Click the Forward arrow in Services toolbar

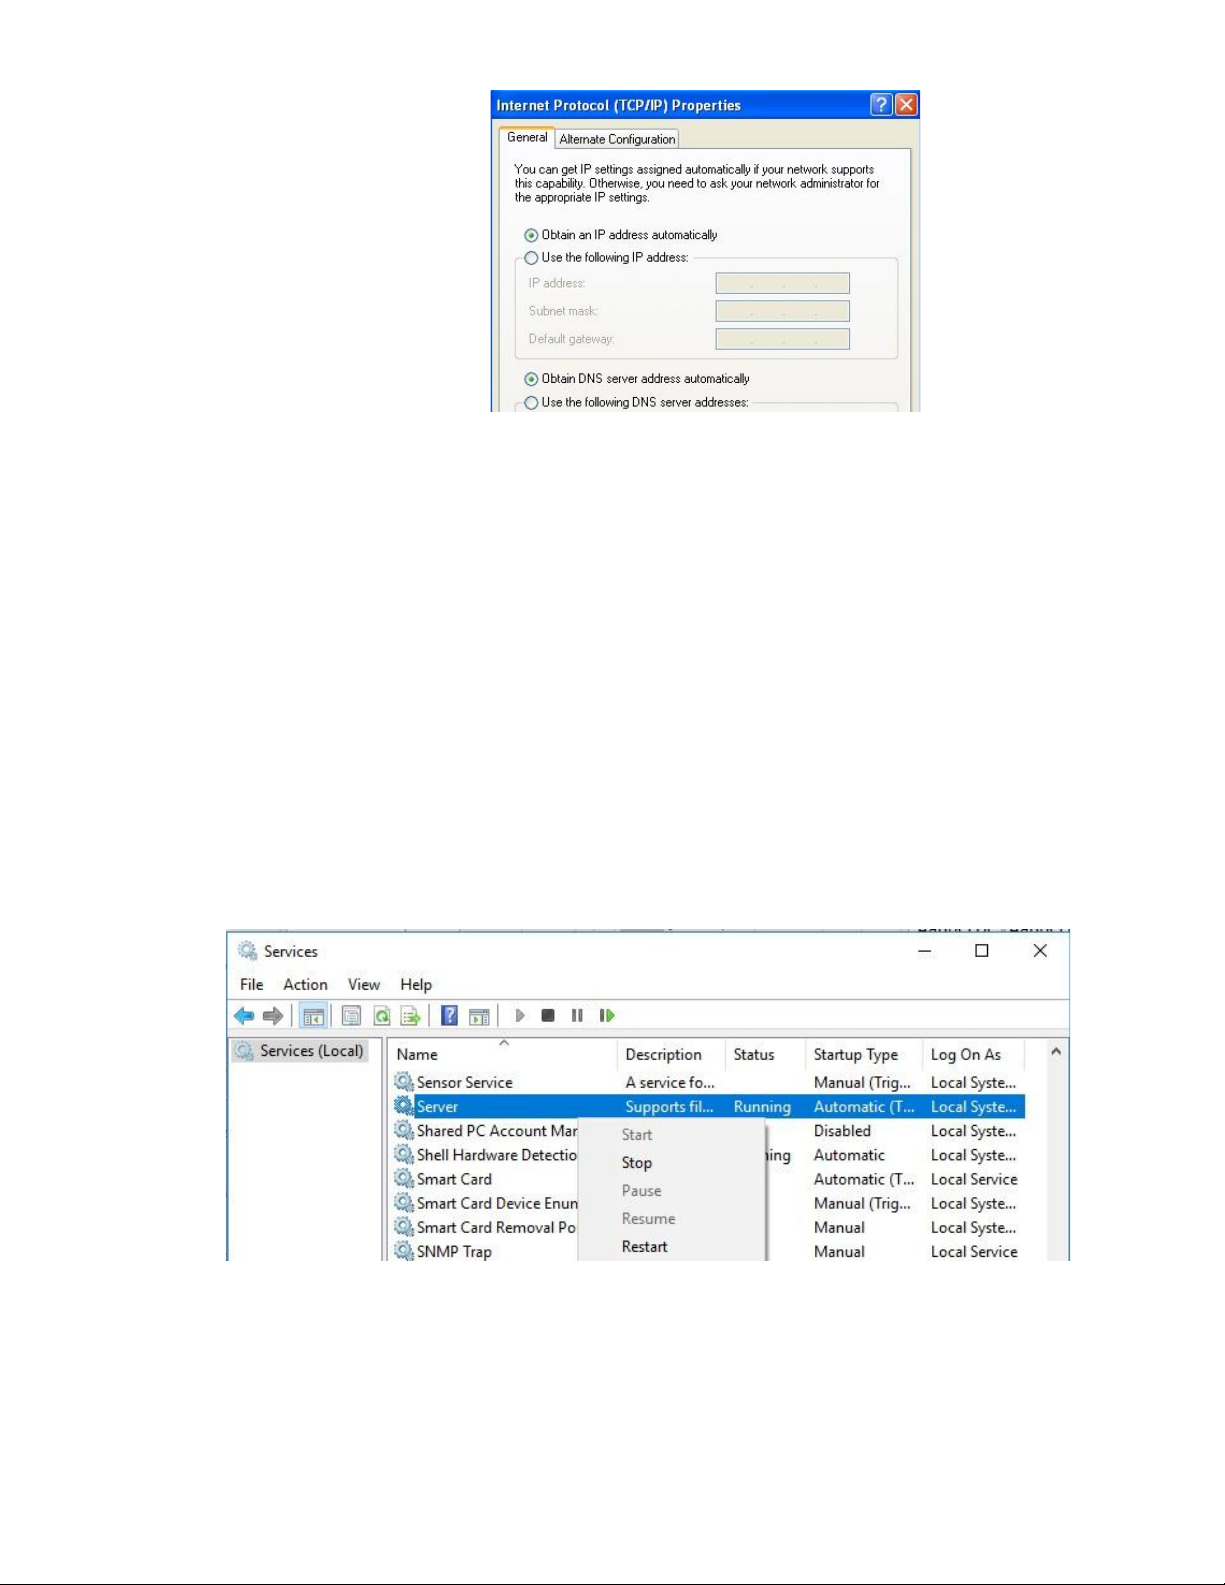pos(273,1016)
